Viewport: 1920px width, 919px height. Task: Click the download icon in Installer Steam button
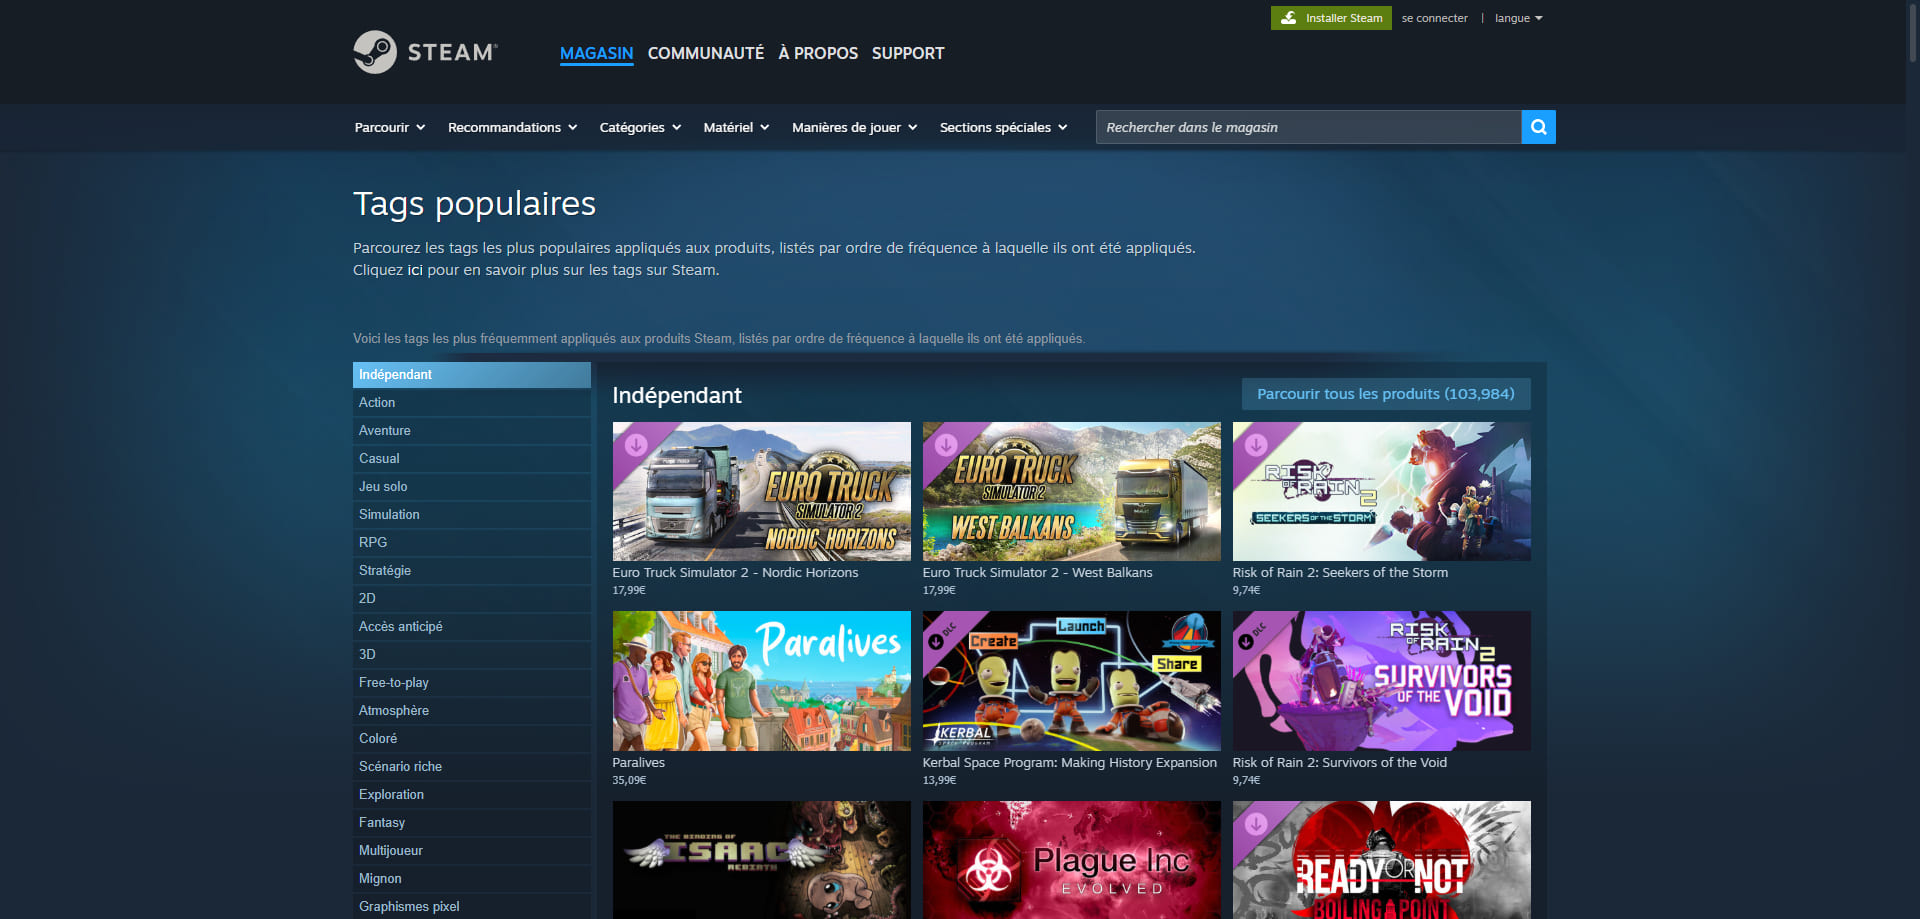click(x=1289, y=18)
